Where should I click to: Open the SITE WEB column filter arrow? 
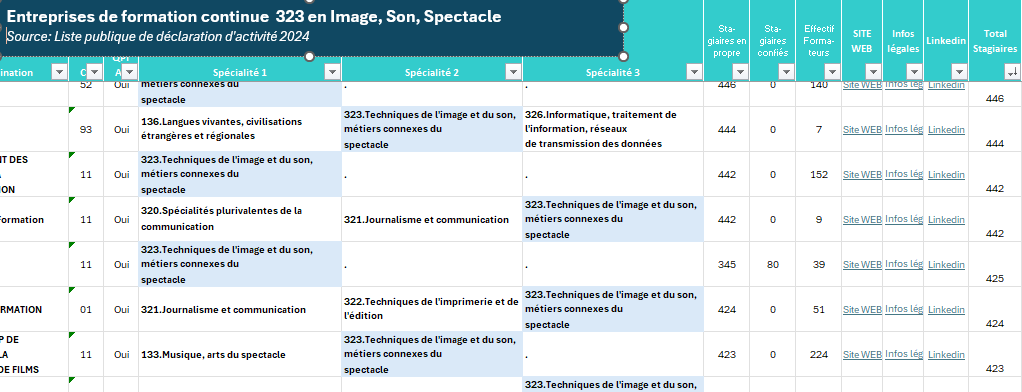point(873,72)
